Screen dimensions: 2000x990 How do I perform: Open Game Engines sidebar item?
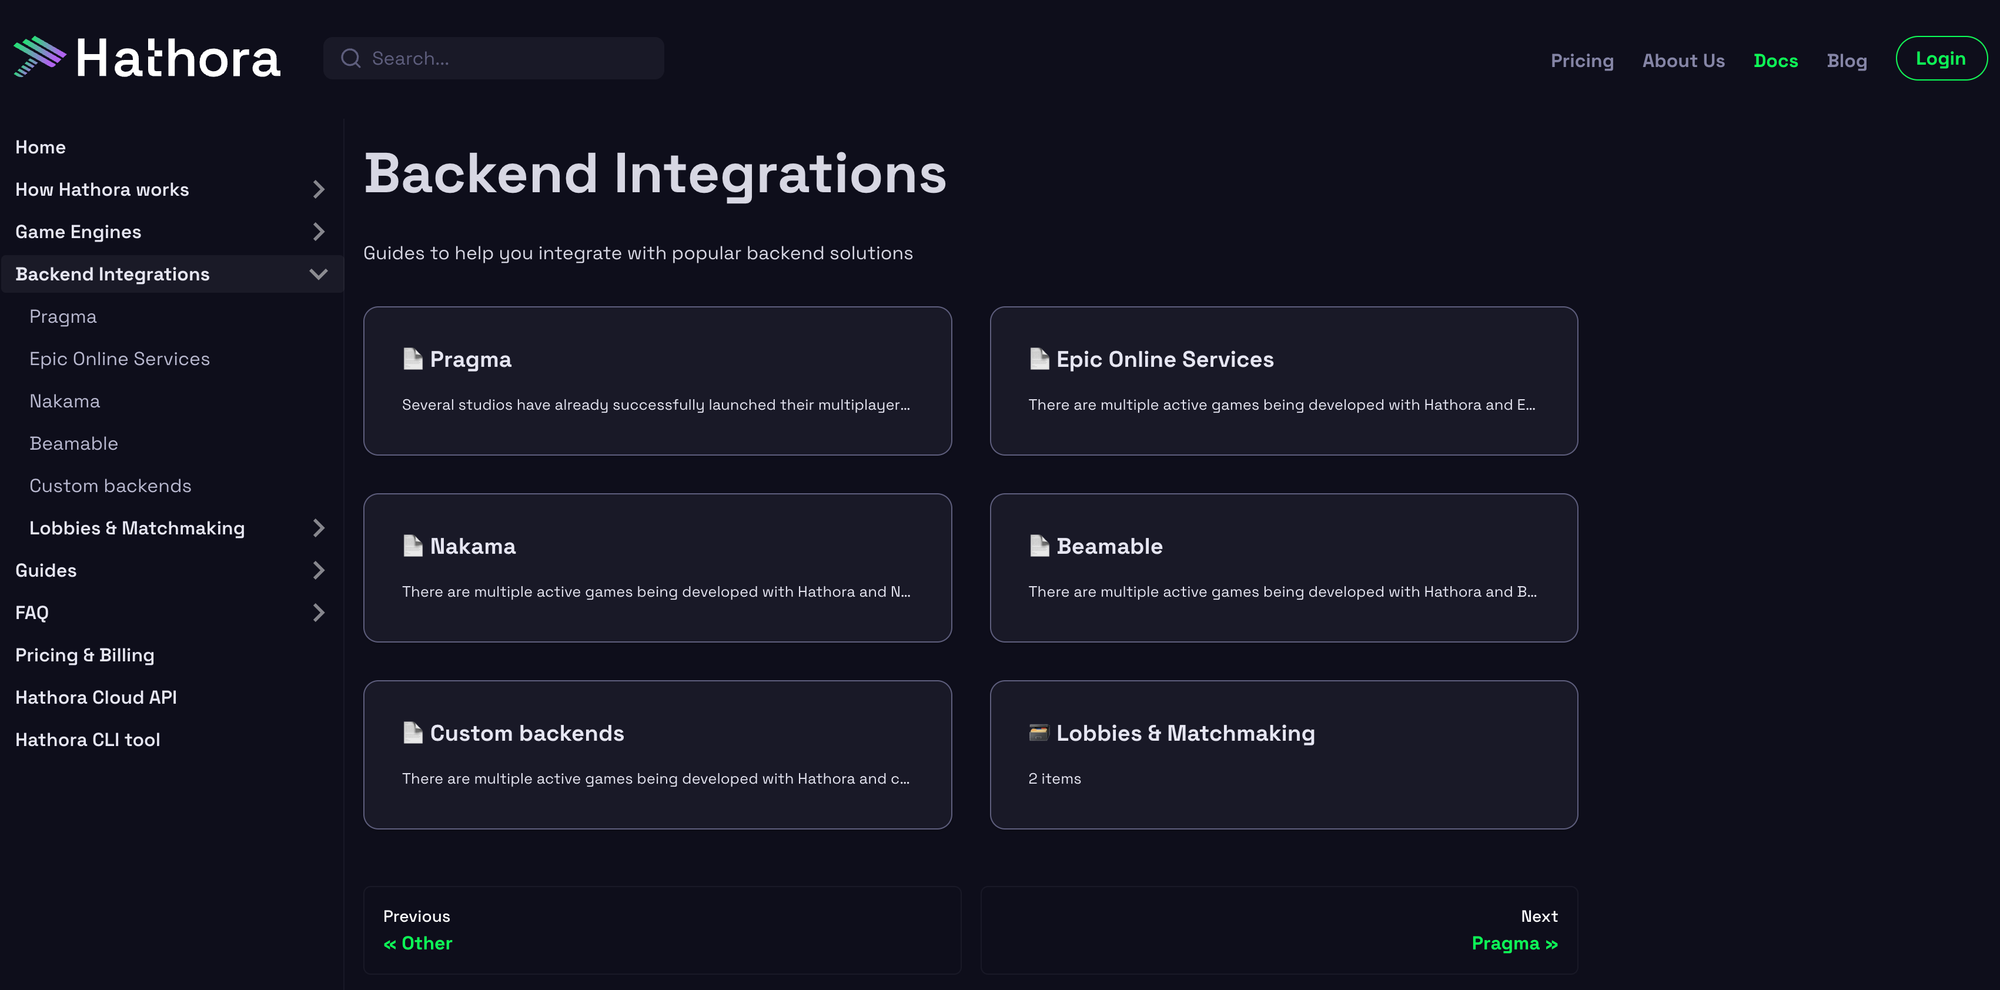(78, 232)
